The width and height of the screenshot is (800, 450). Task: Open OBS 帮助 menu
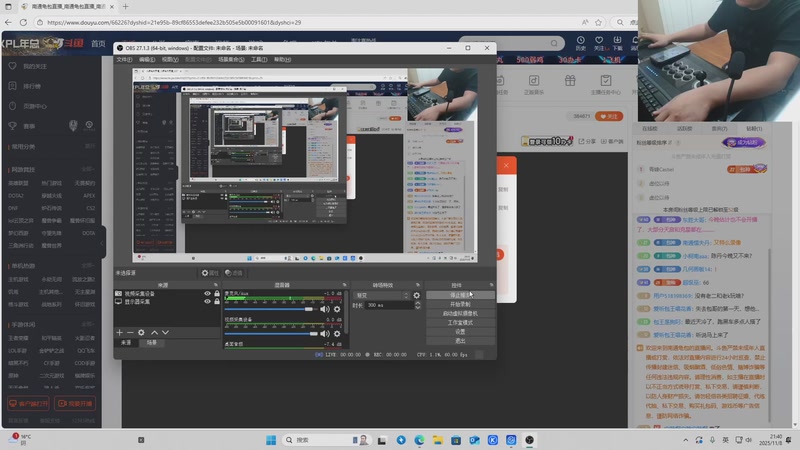coord(282,60)
